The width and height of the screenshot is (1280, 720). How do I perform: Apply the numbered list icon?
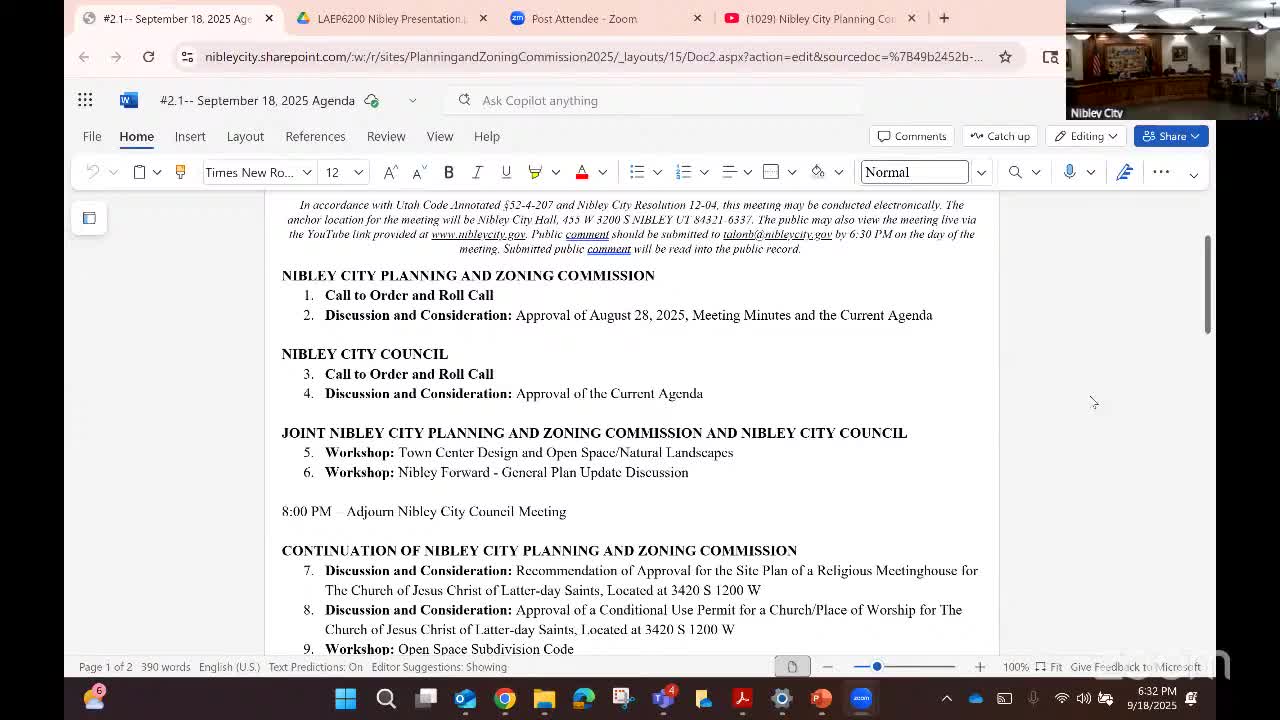684,172
